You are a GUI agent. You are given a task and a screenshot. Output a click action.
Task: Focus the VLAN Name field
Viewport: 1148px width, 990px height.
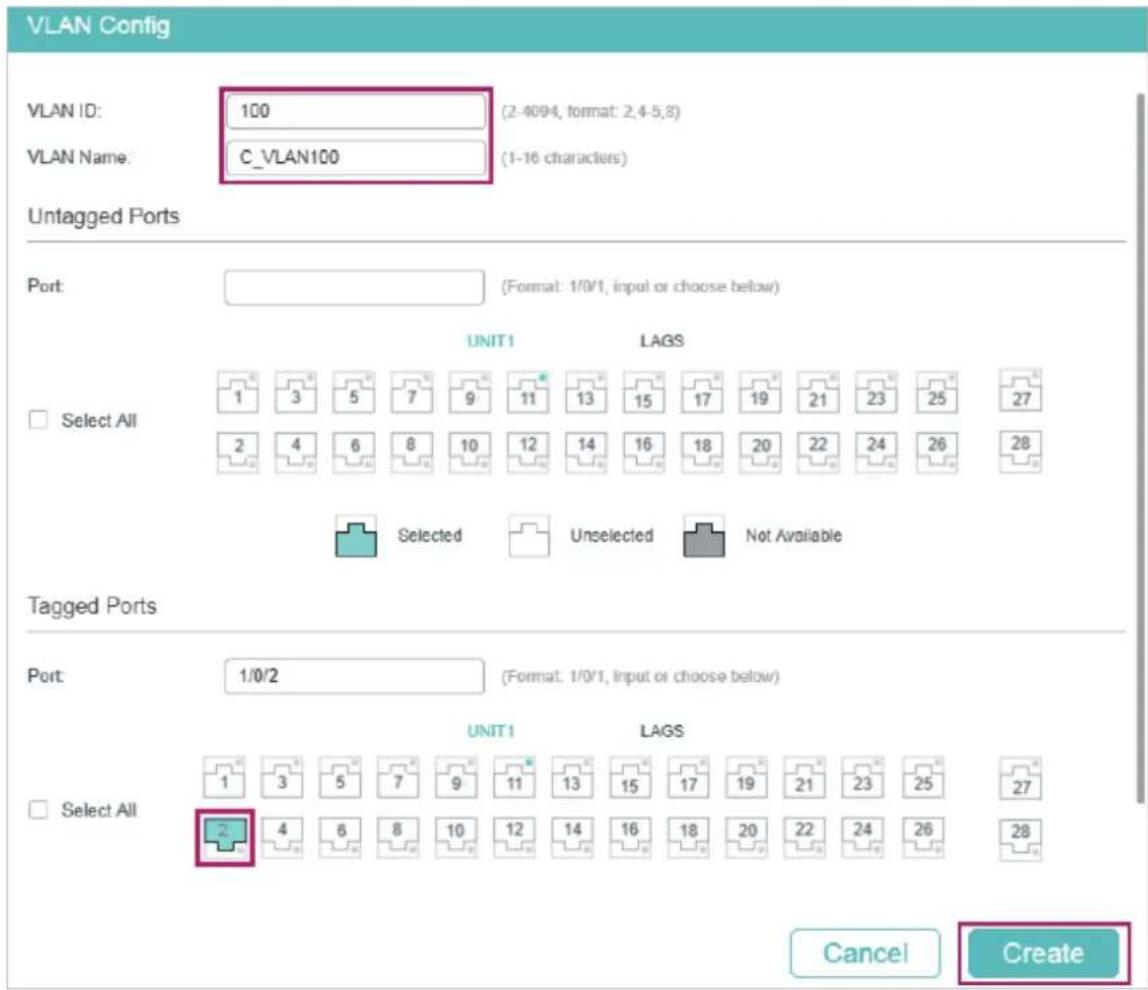[x=355, y=157]
